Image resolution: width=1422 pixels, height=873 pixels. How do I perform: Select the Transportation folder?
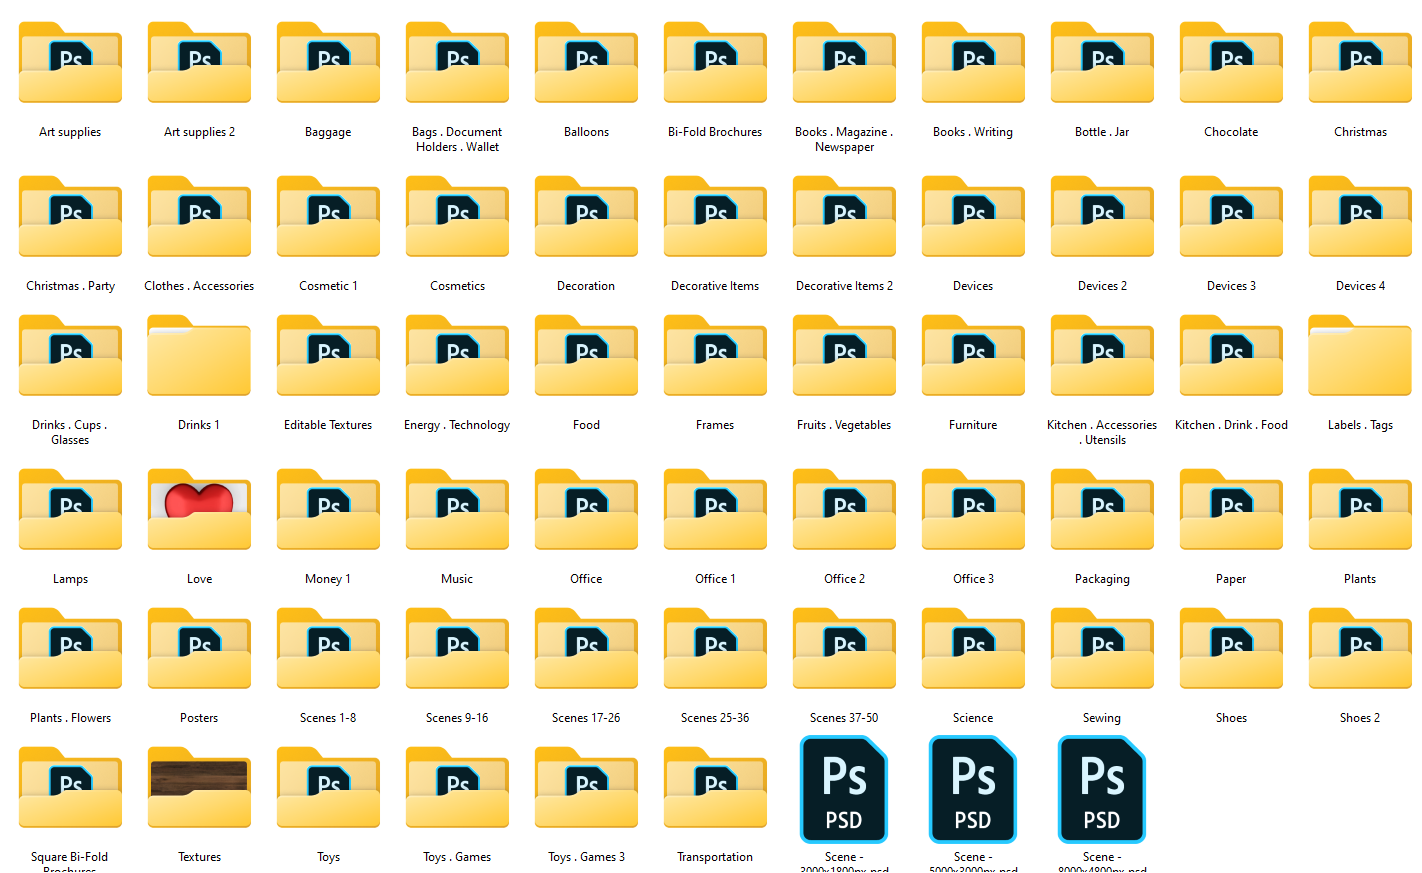(715, 788)
